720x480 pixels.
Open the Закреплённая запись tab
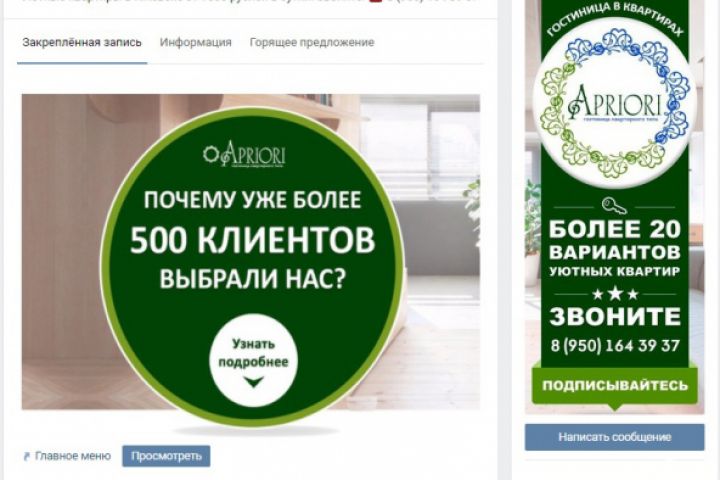(x=82, y=42)
